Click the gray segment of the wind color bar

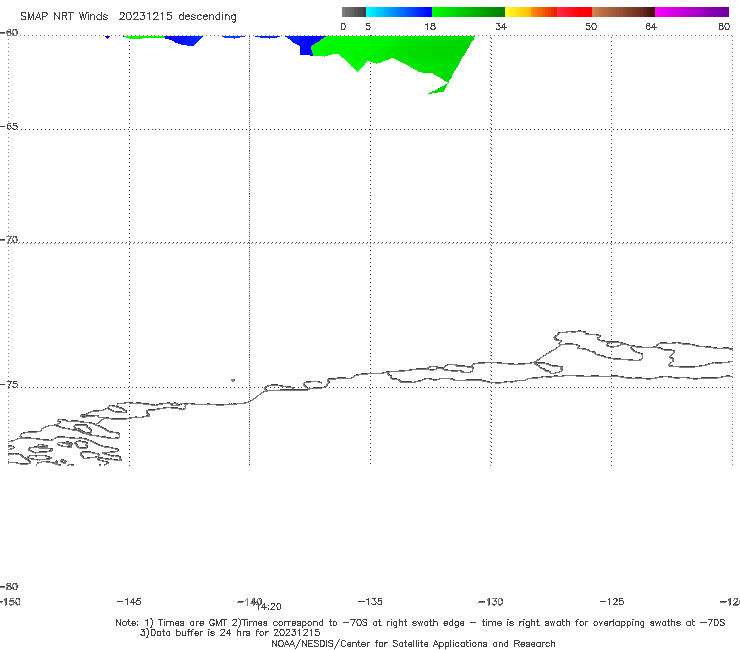[353, 12]
